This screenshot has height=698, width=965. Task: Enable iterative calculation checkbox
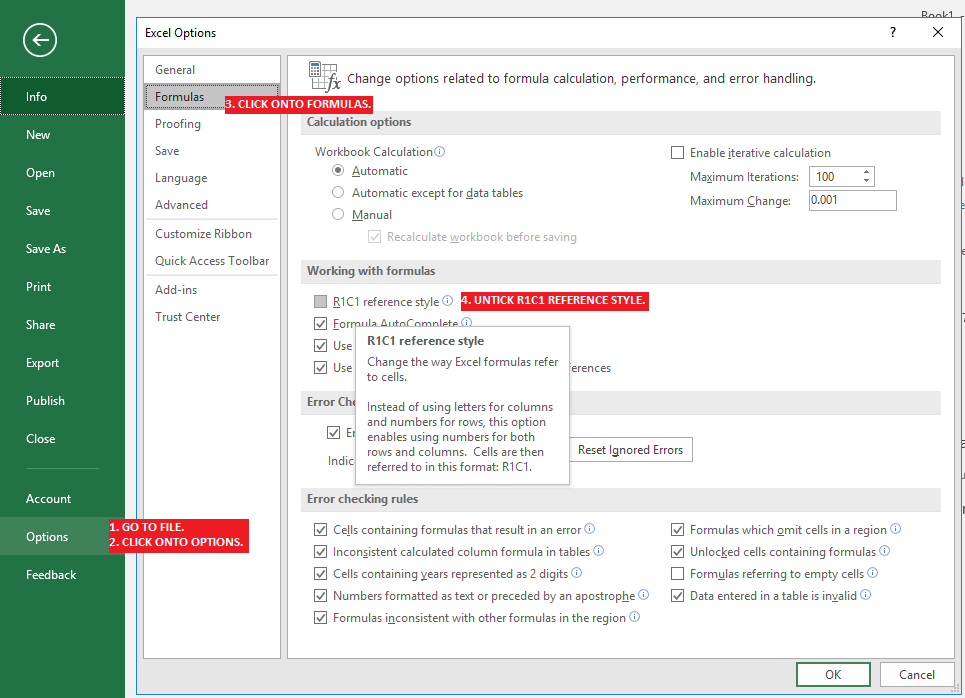(677, 153)
